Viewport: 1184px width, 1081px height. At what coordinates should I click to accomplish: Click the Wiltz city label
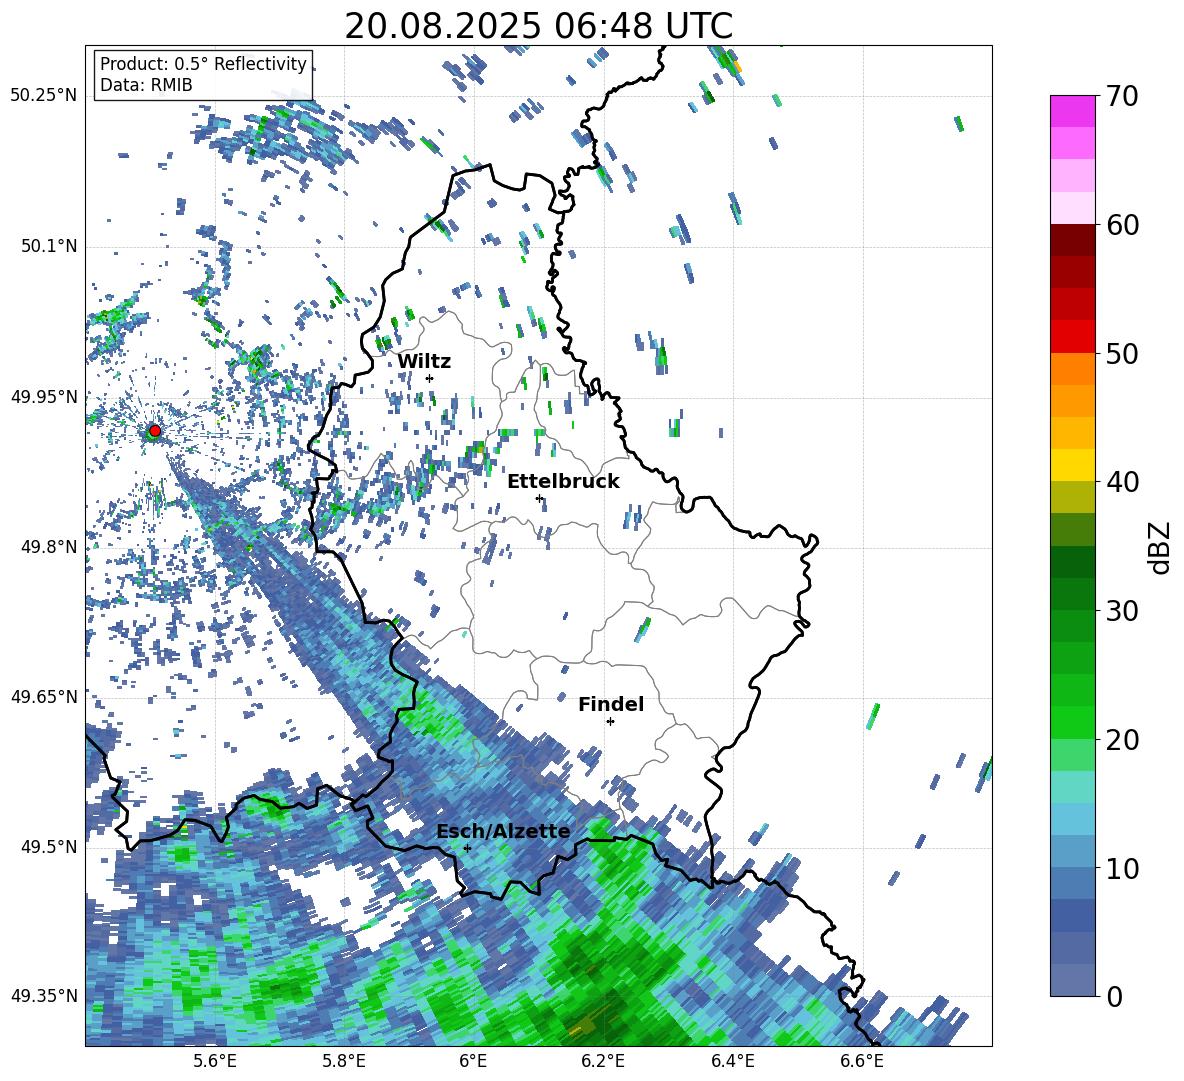(x=424, y=362)
